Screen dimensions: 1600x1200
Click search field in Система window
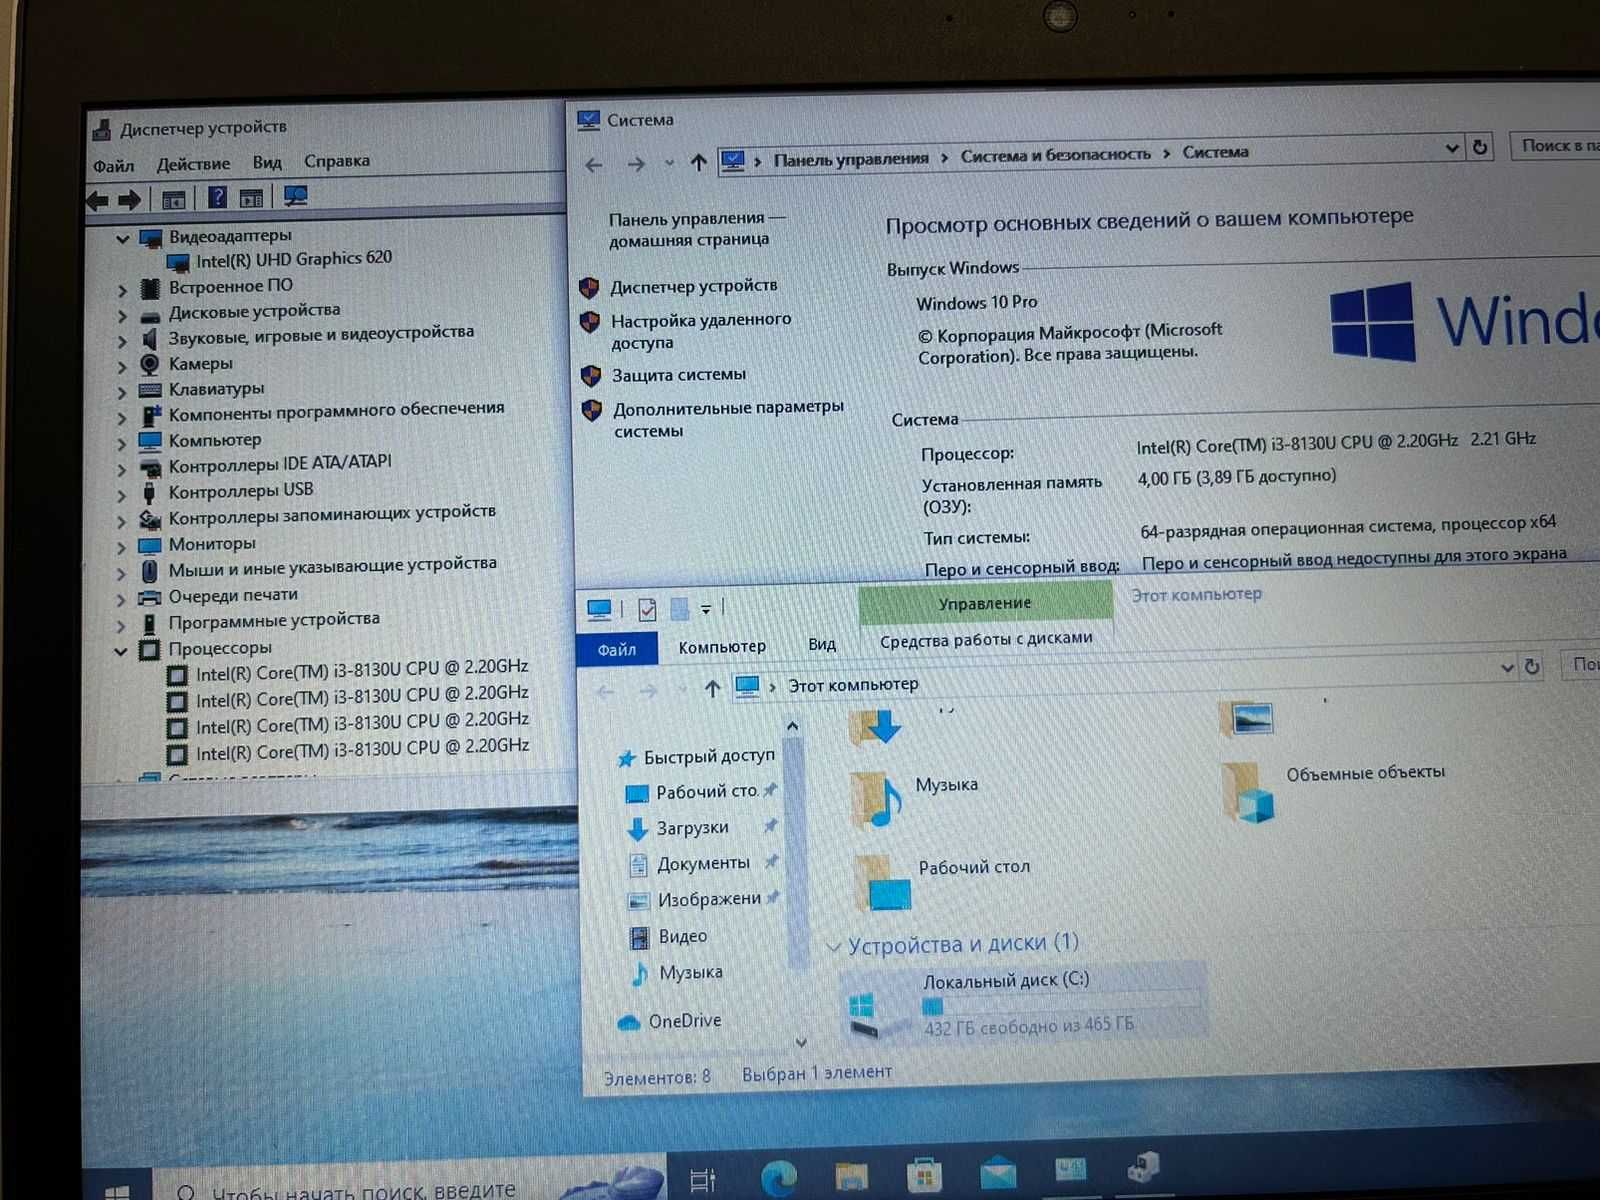tap(1555, 145)
